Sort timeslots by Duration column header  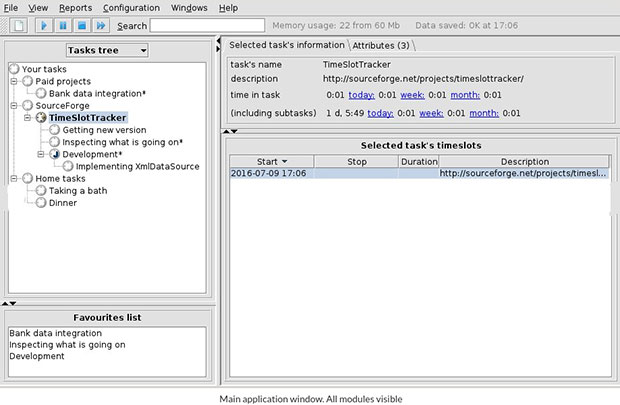(419, 162)
